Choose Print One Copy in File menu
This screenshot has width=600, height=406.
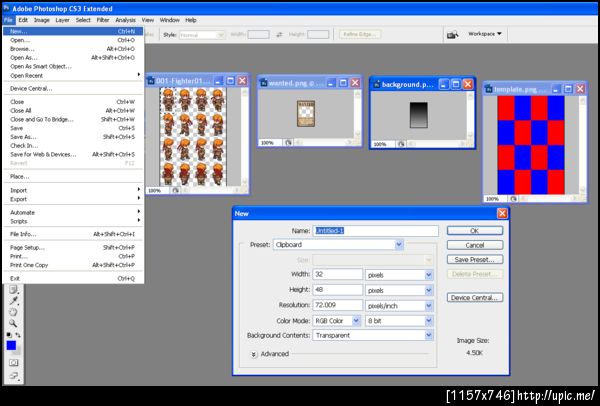tap(73, 265)
